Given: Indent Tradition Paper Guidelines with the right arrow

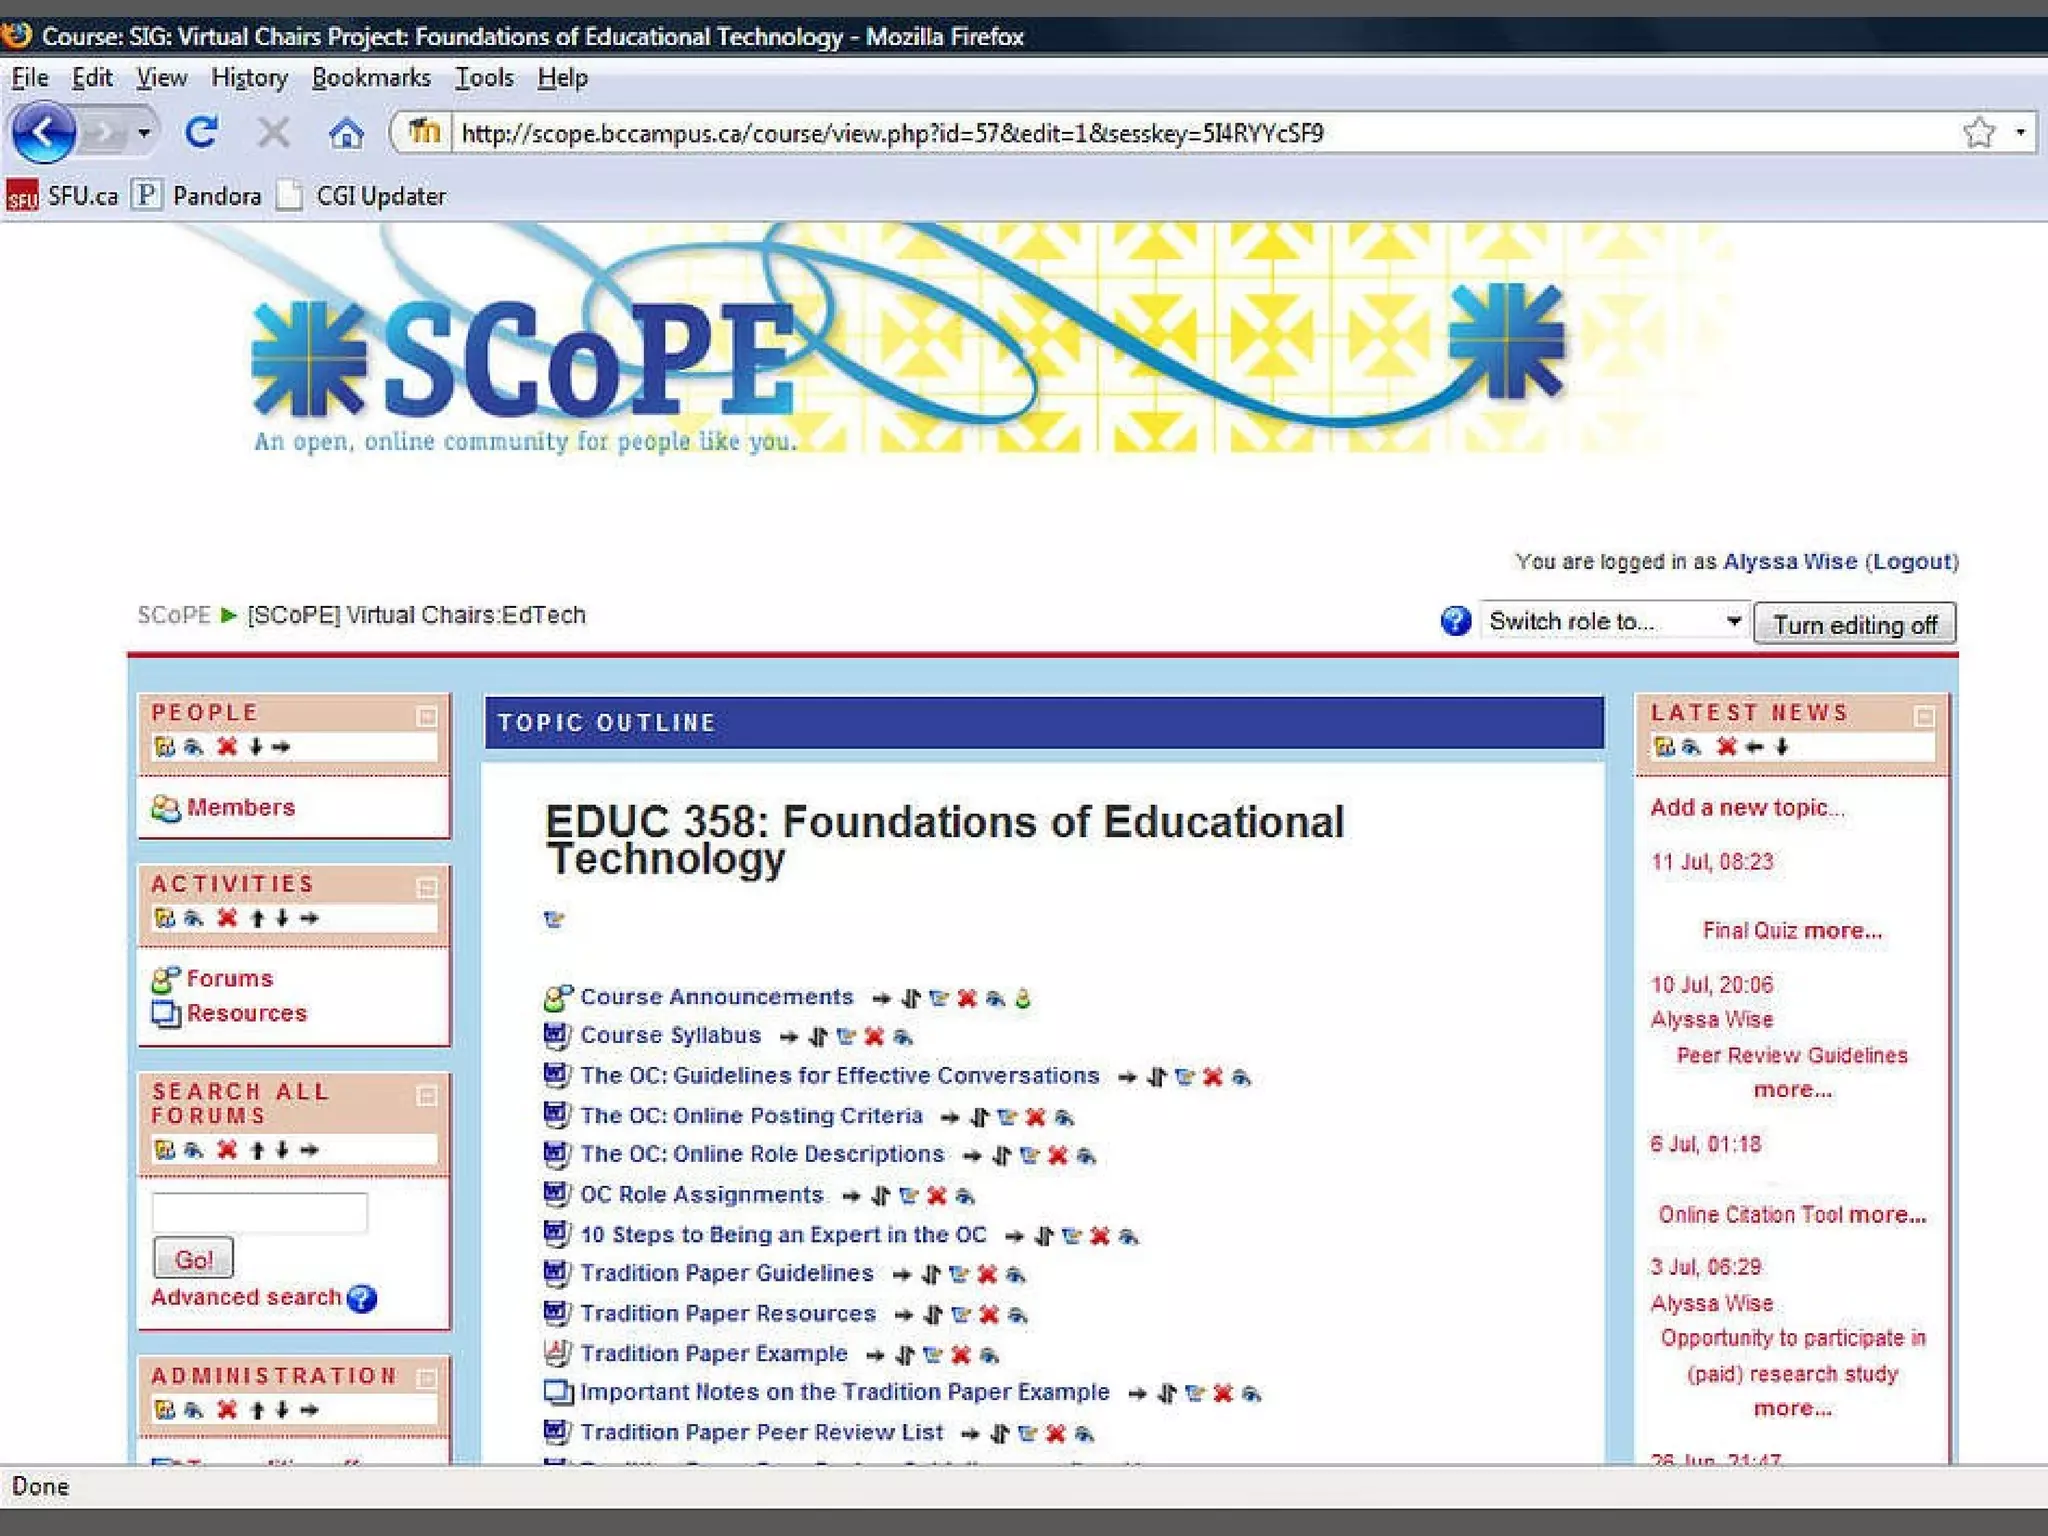Looking at the screenshot, I should click(x=902, y=1274).
